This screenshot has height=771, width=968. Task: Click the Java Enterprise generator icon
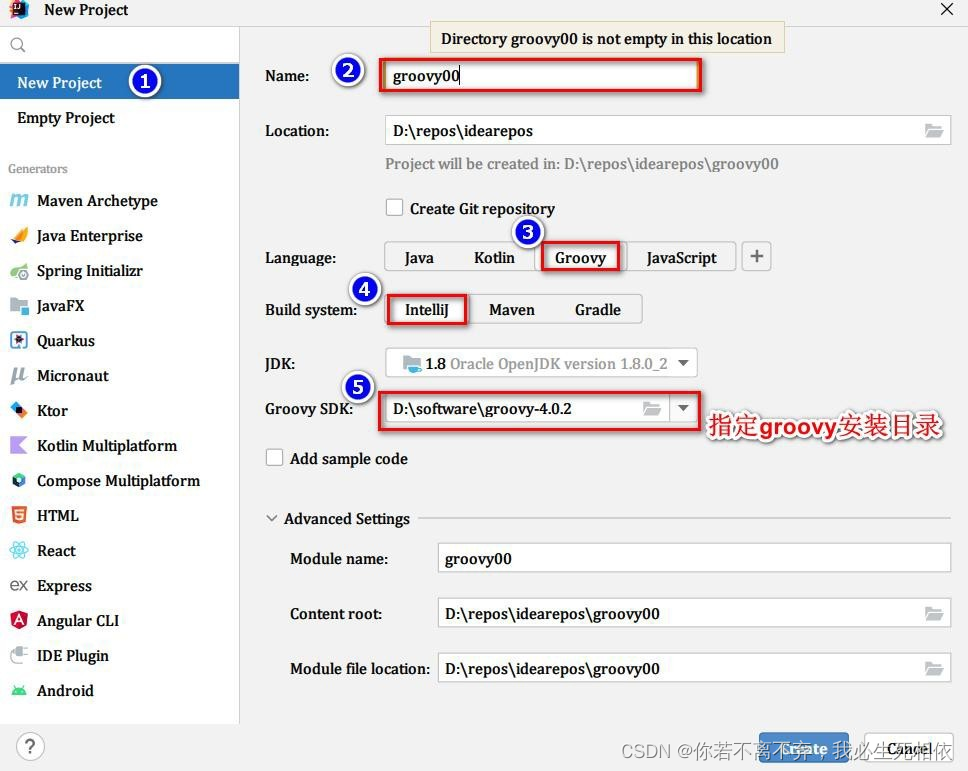pos(19,236)
